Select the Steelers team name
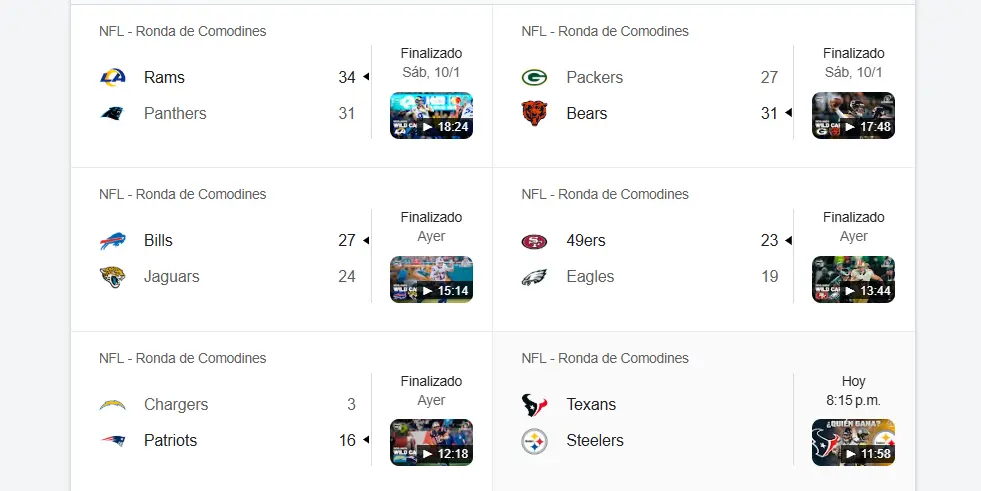Image resolution: width=981 pixels, height=491 pixels. (x=594, y=440)
